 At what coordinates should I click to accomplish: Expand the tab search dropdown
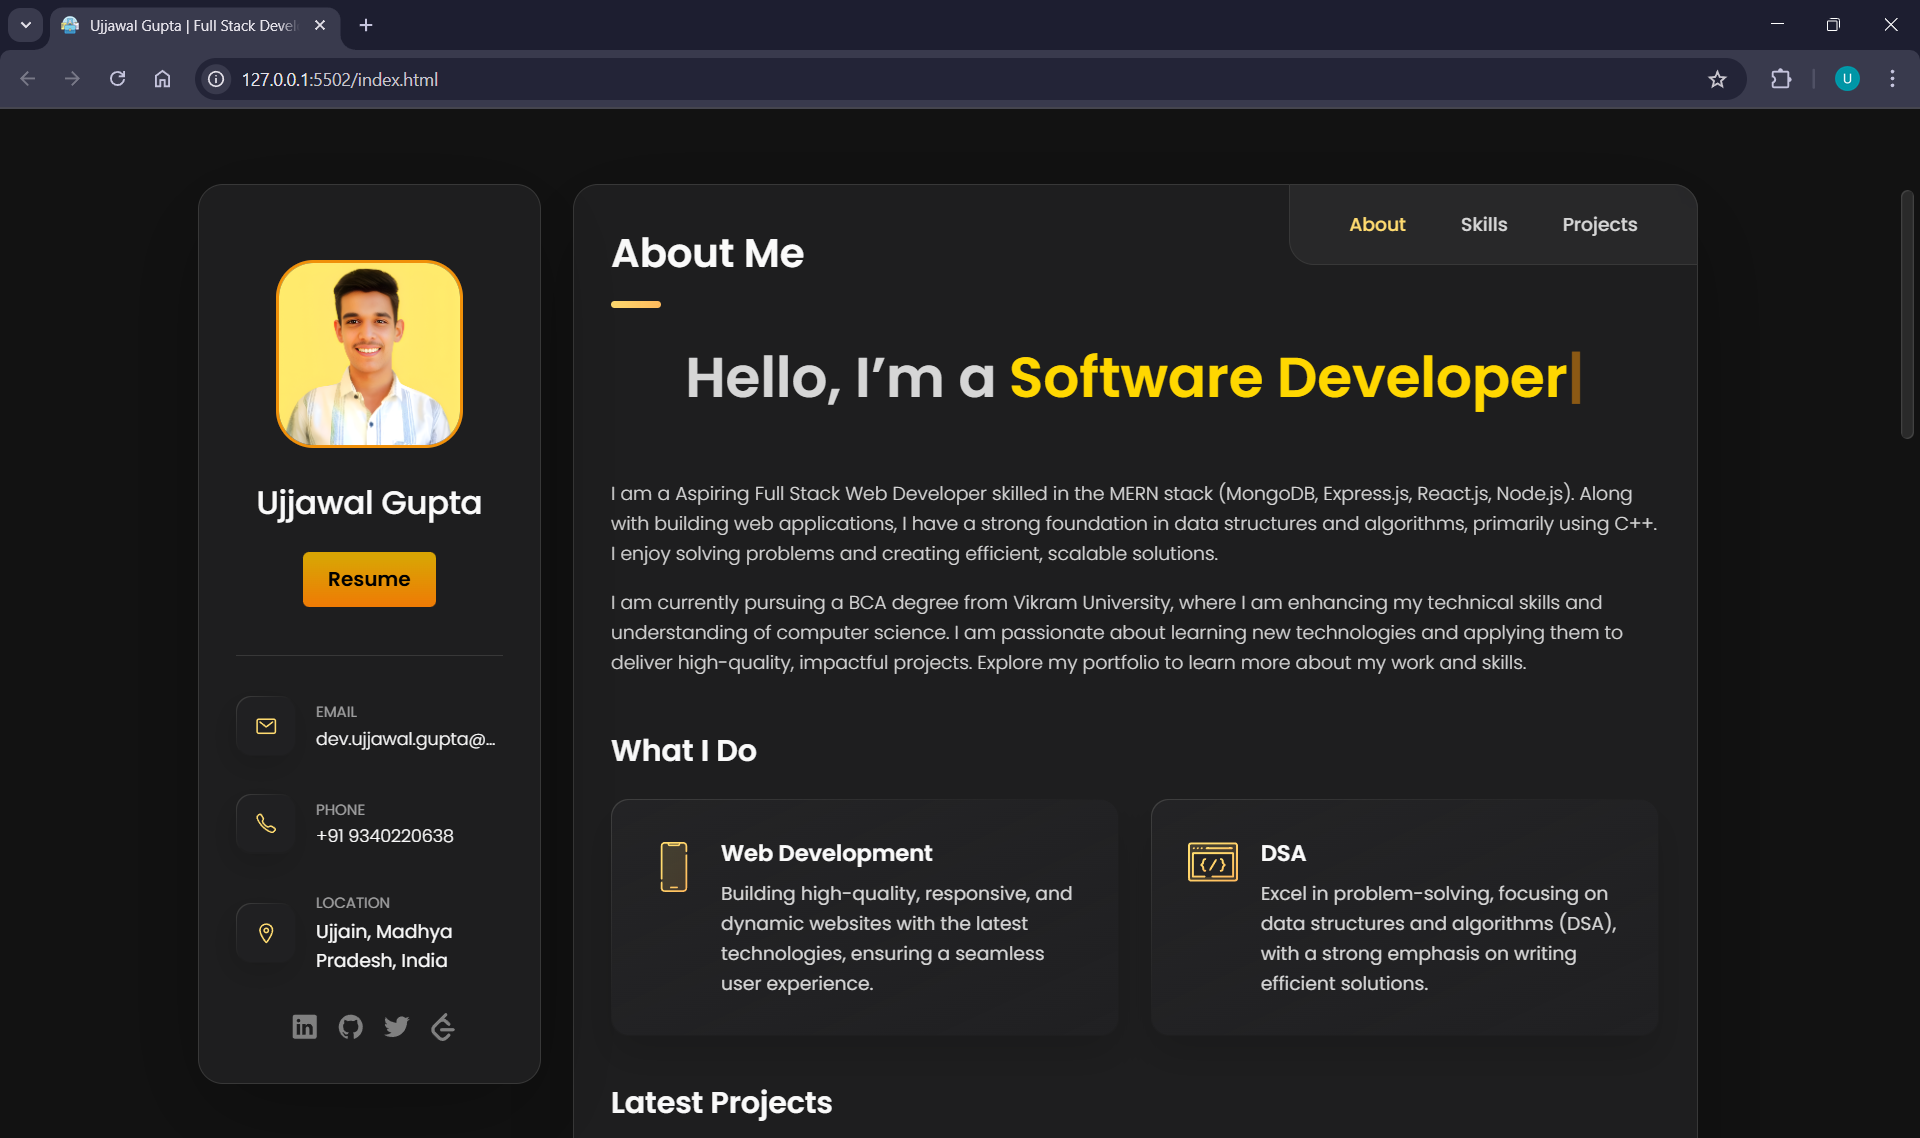click(x=26, y=25)
